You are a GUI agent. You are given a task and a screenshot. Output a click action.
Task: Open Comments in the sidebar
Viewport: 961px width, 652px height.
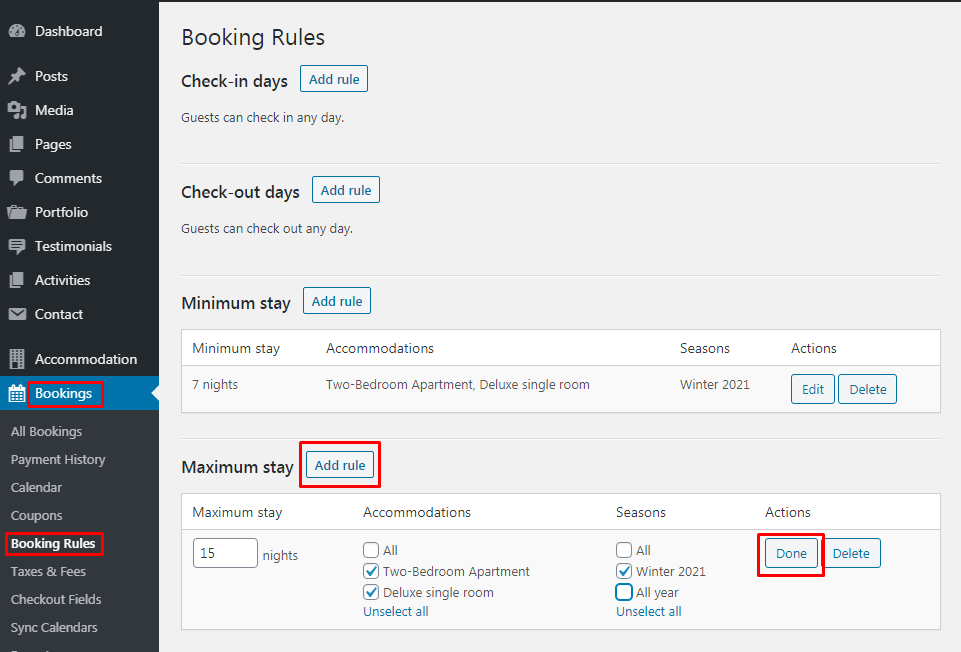(x=69, y=178)
